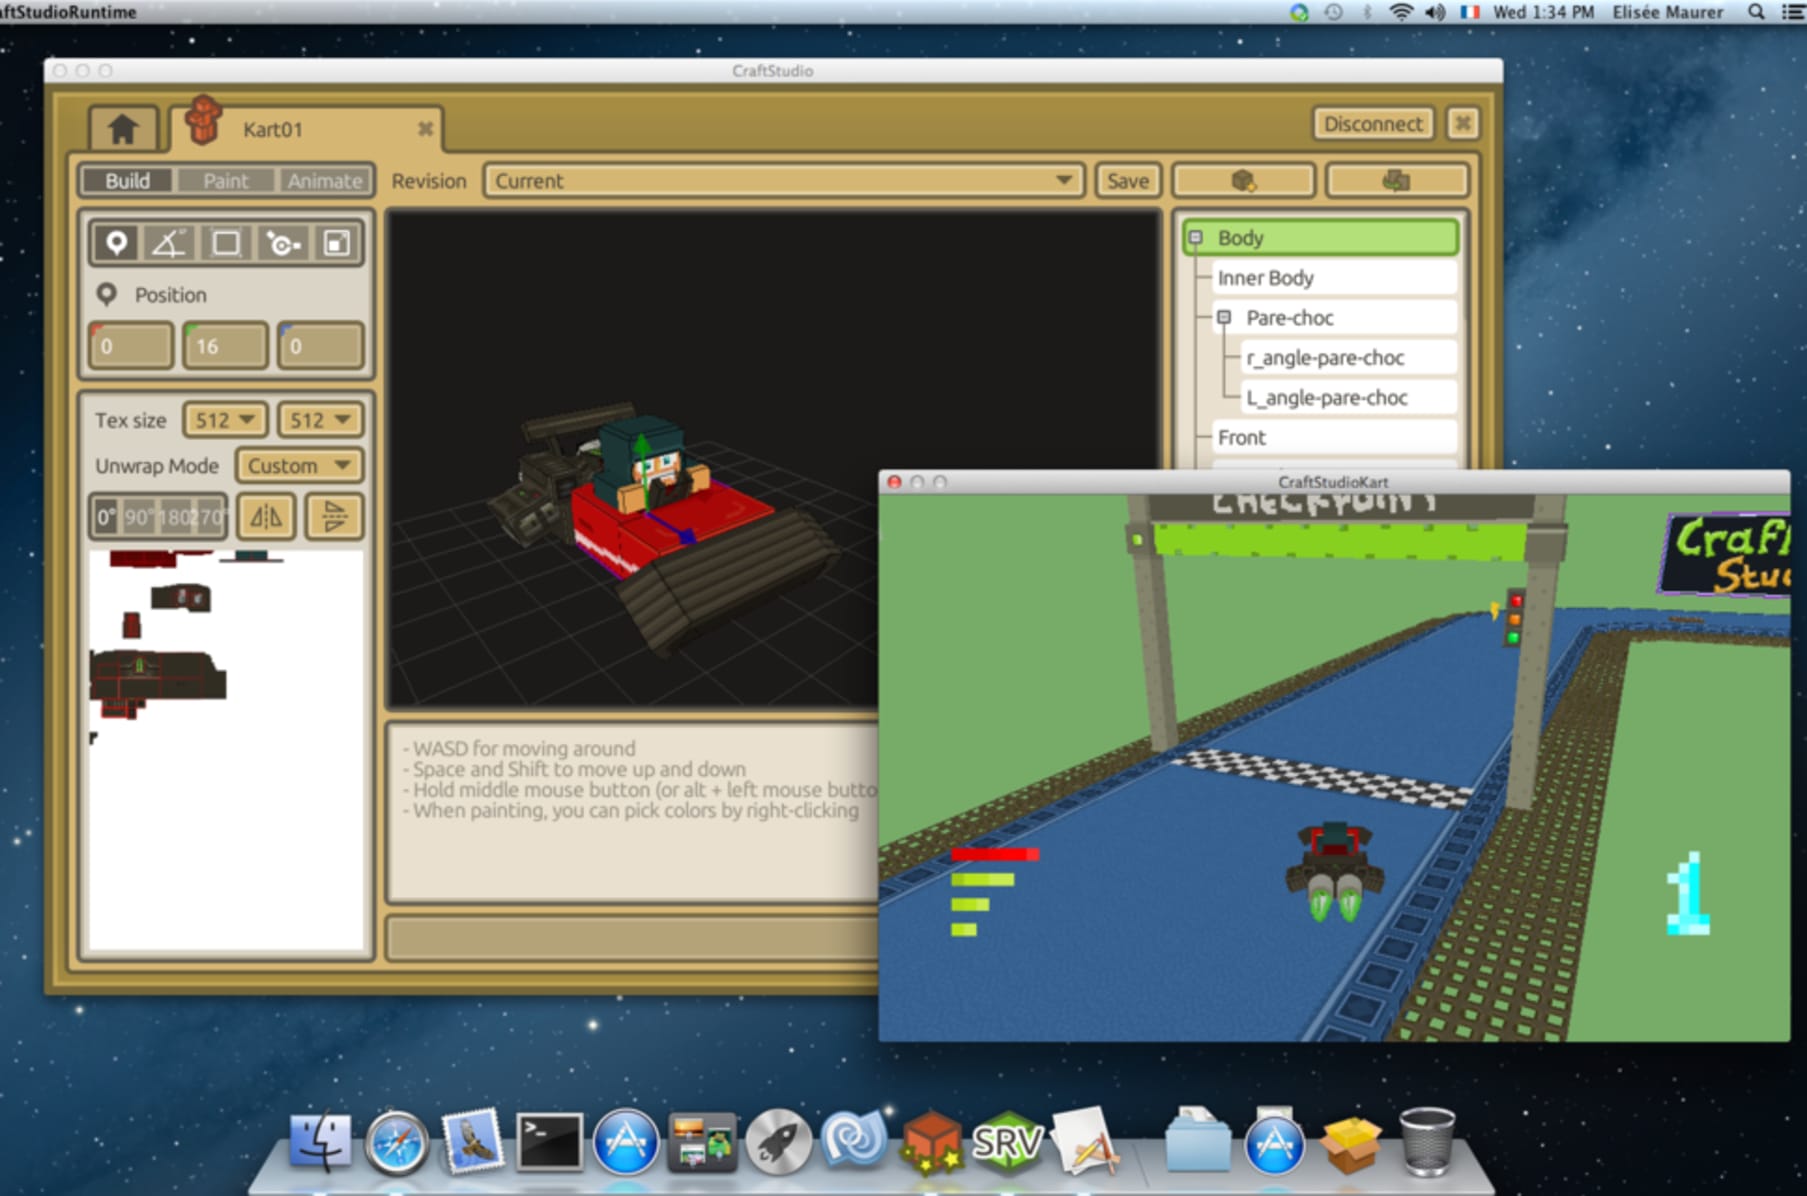
Task: Open Finder from the Dock
Action: (321, 1142)
